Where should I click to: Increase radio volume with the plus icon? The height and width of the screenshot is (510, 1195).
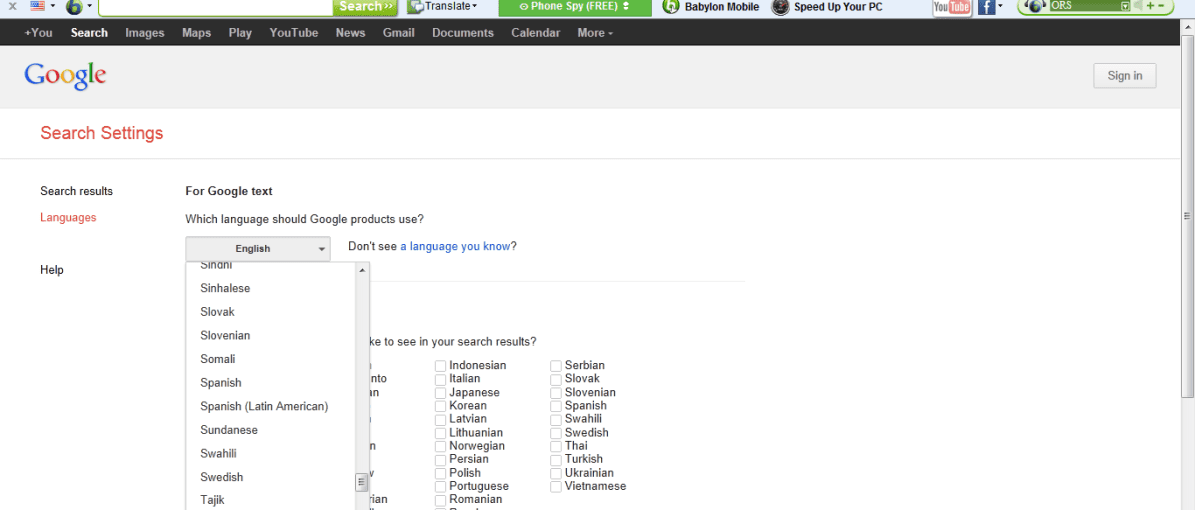click(1150, 6)
